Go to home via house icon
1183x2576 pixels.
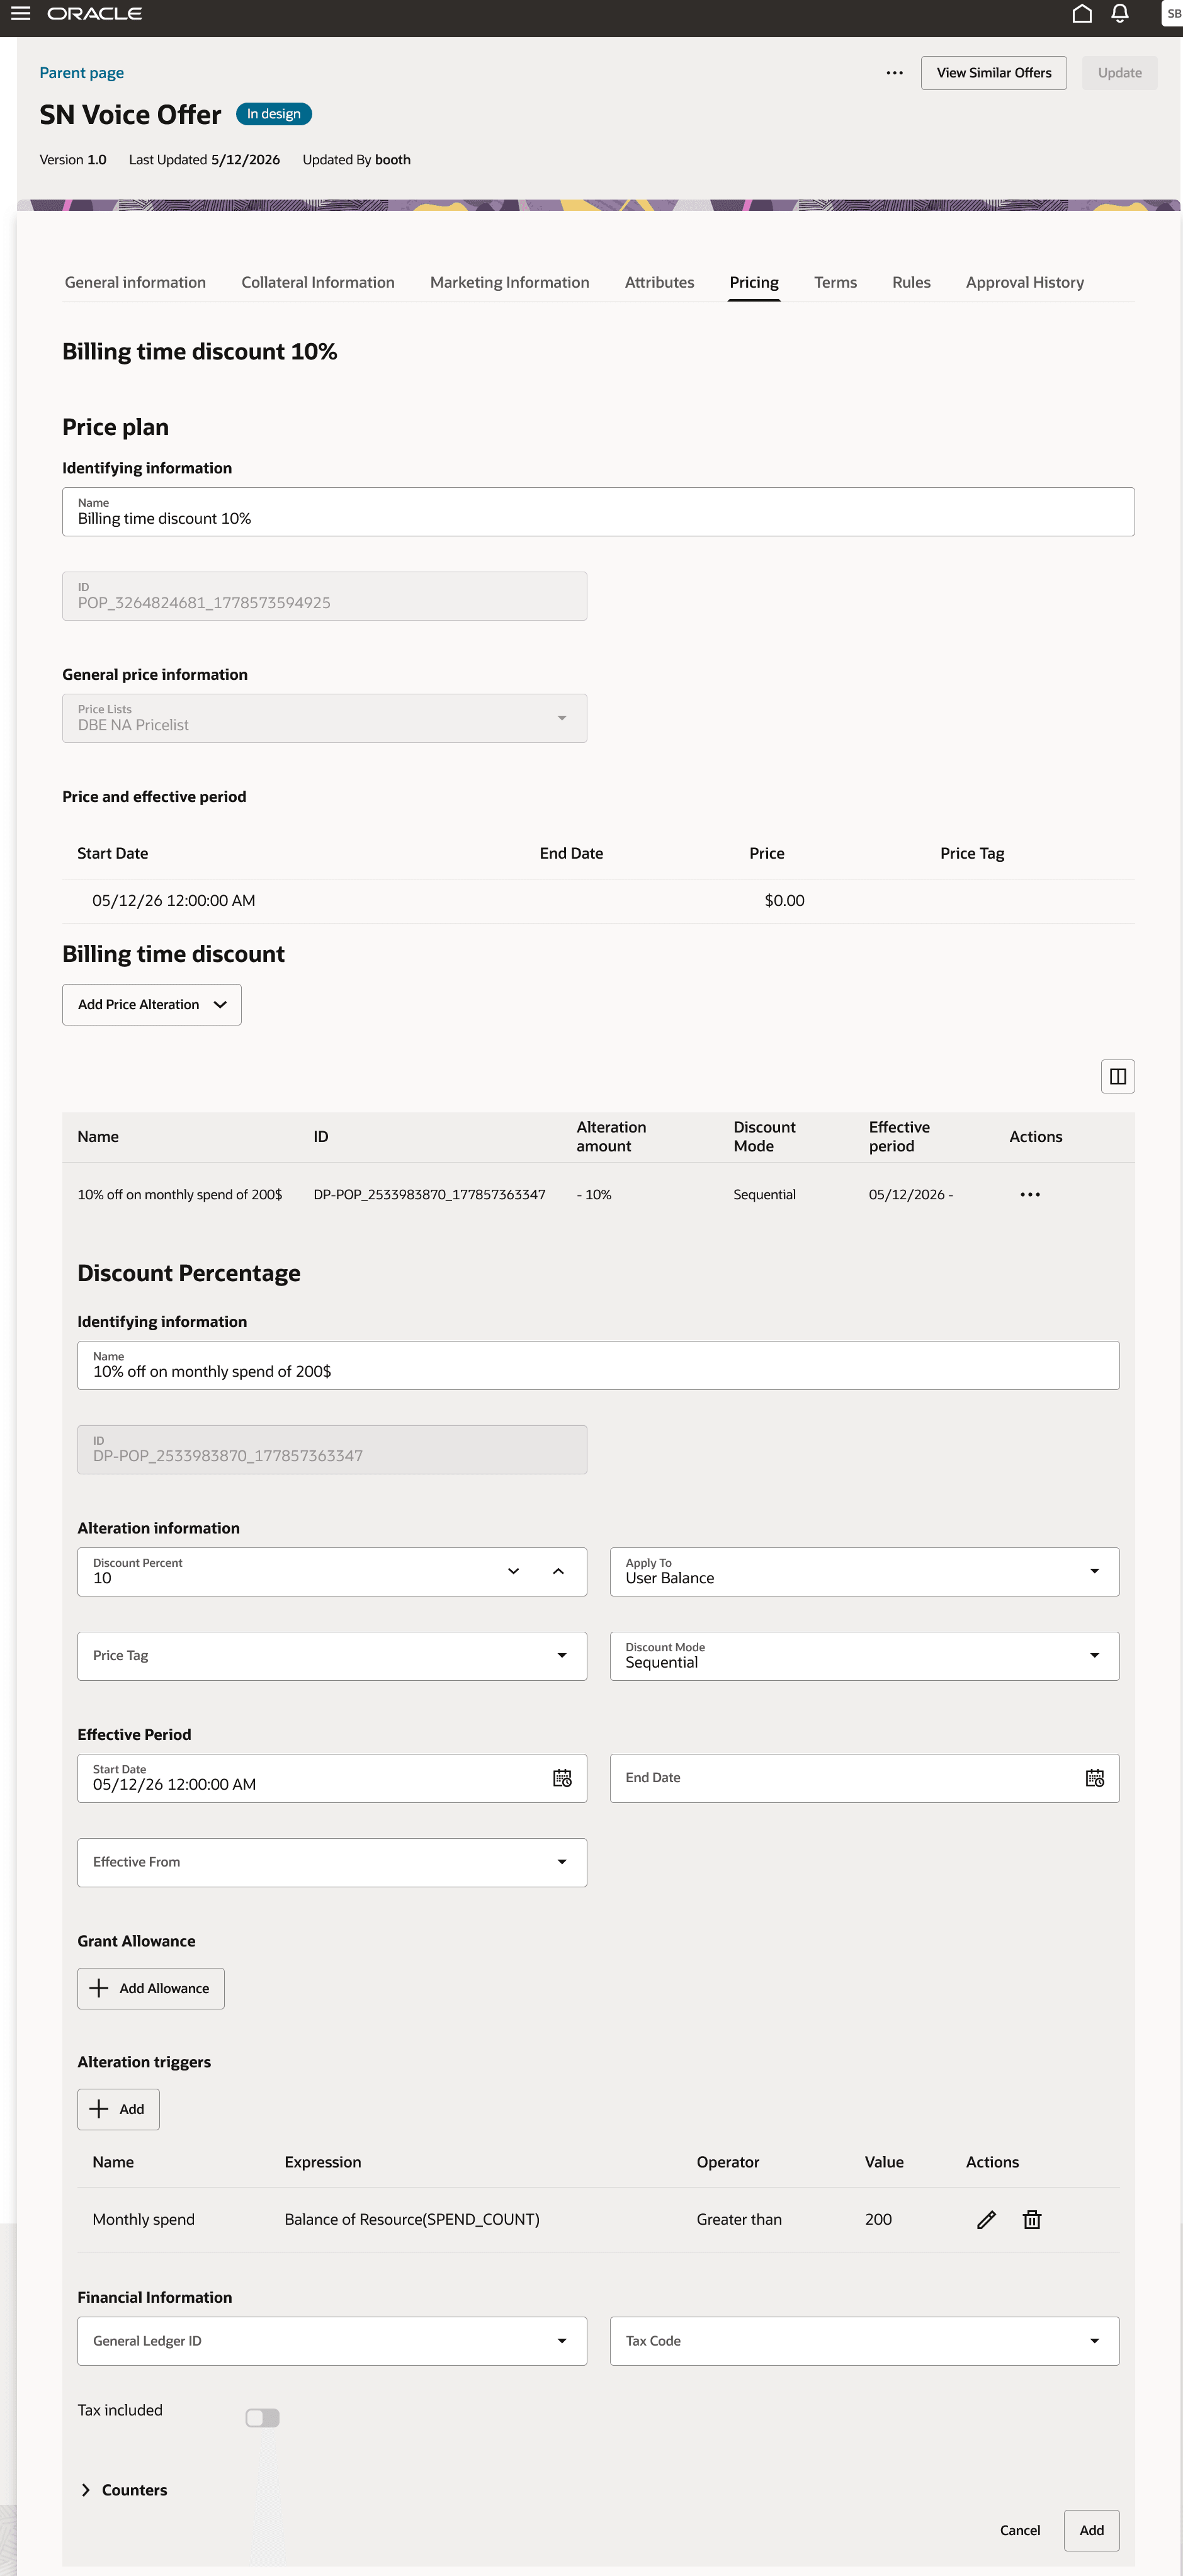pyautogui.click(x=1081, y=14)
